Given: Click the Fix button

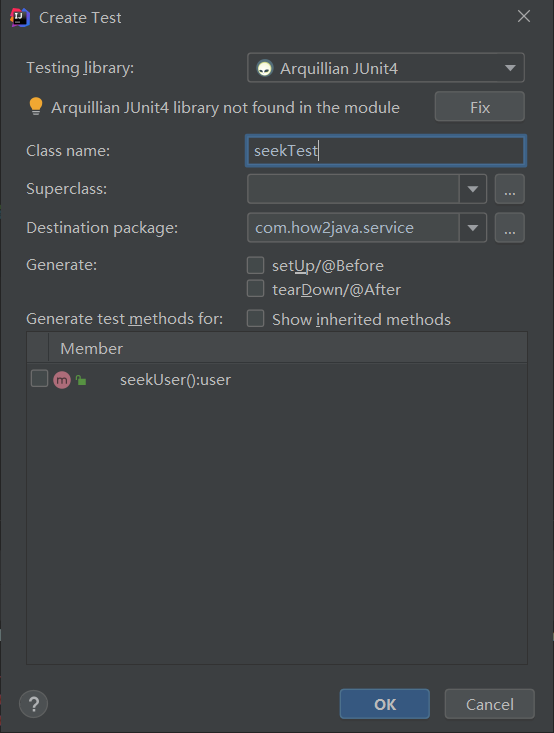Looking at the screenshot, I should tap(480, 107).
